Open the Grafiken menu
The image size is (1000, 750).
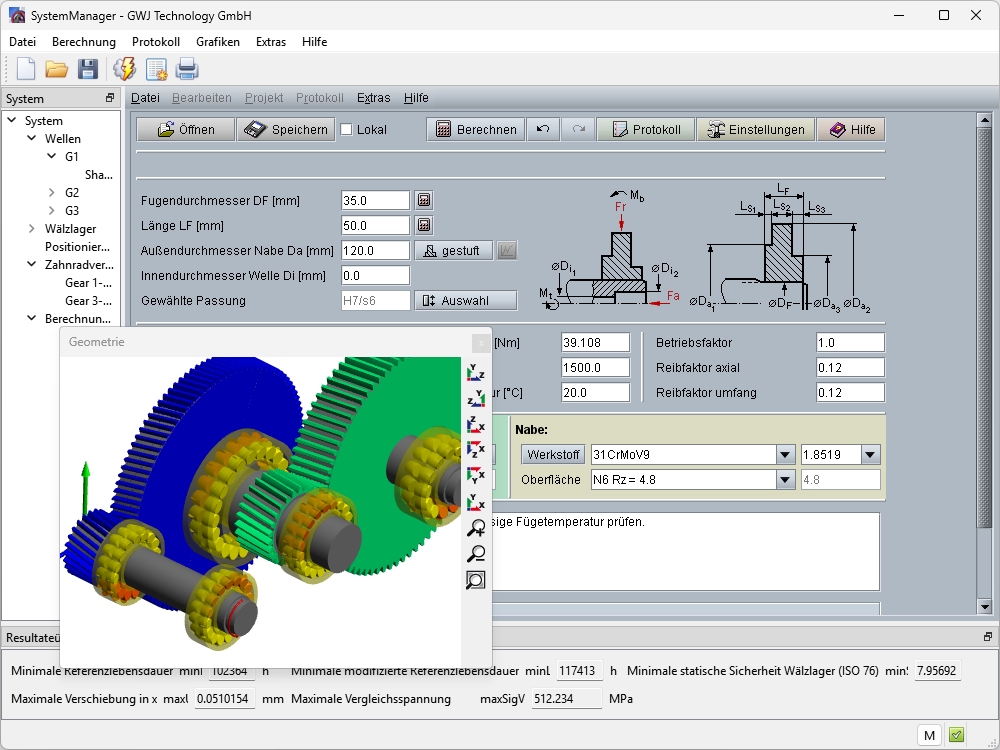pyautogui.click(x=218, y=42)
